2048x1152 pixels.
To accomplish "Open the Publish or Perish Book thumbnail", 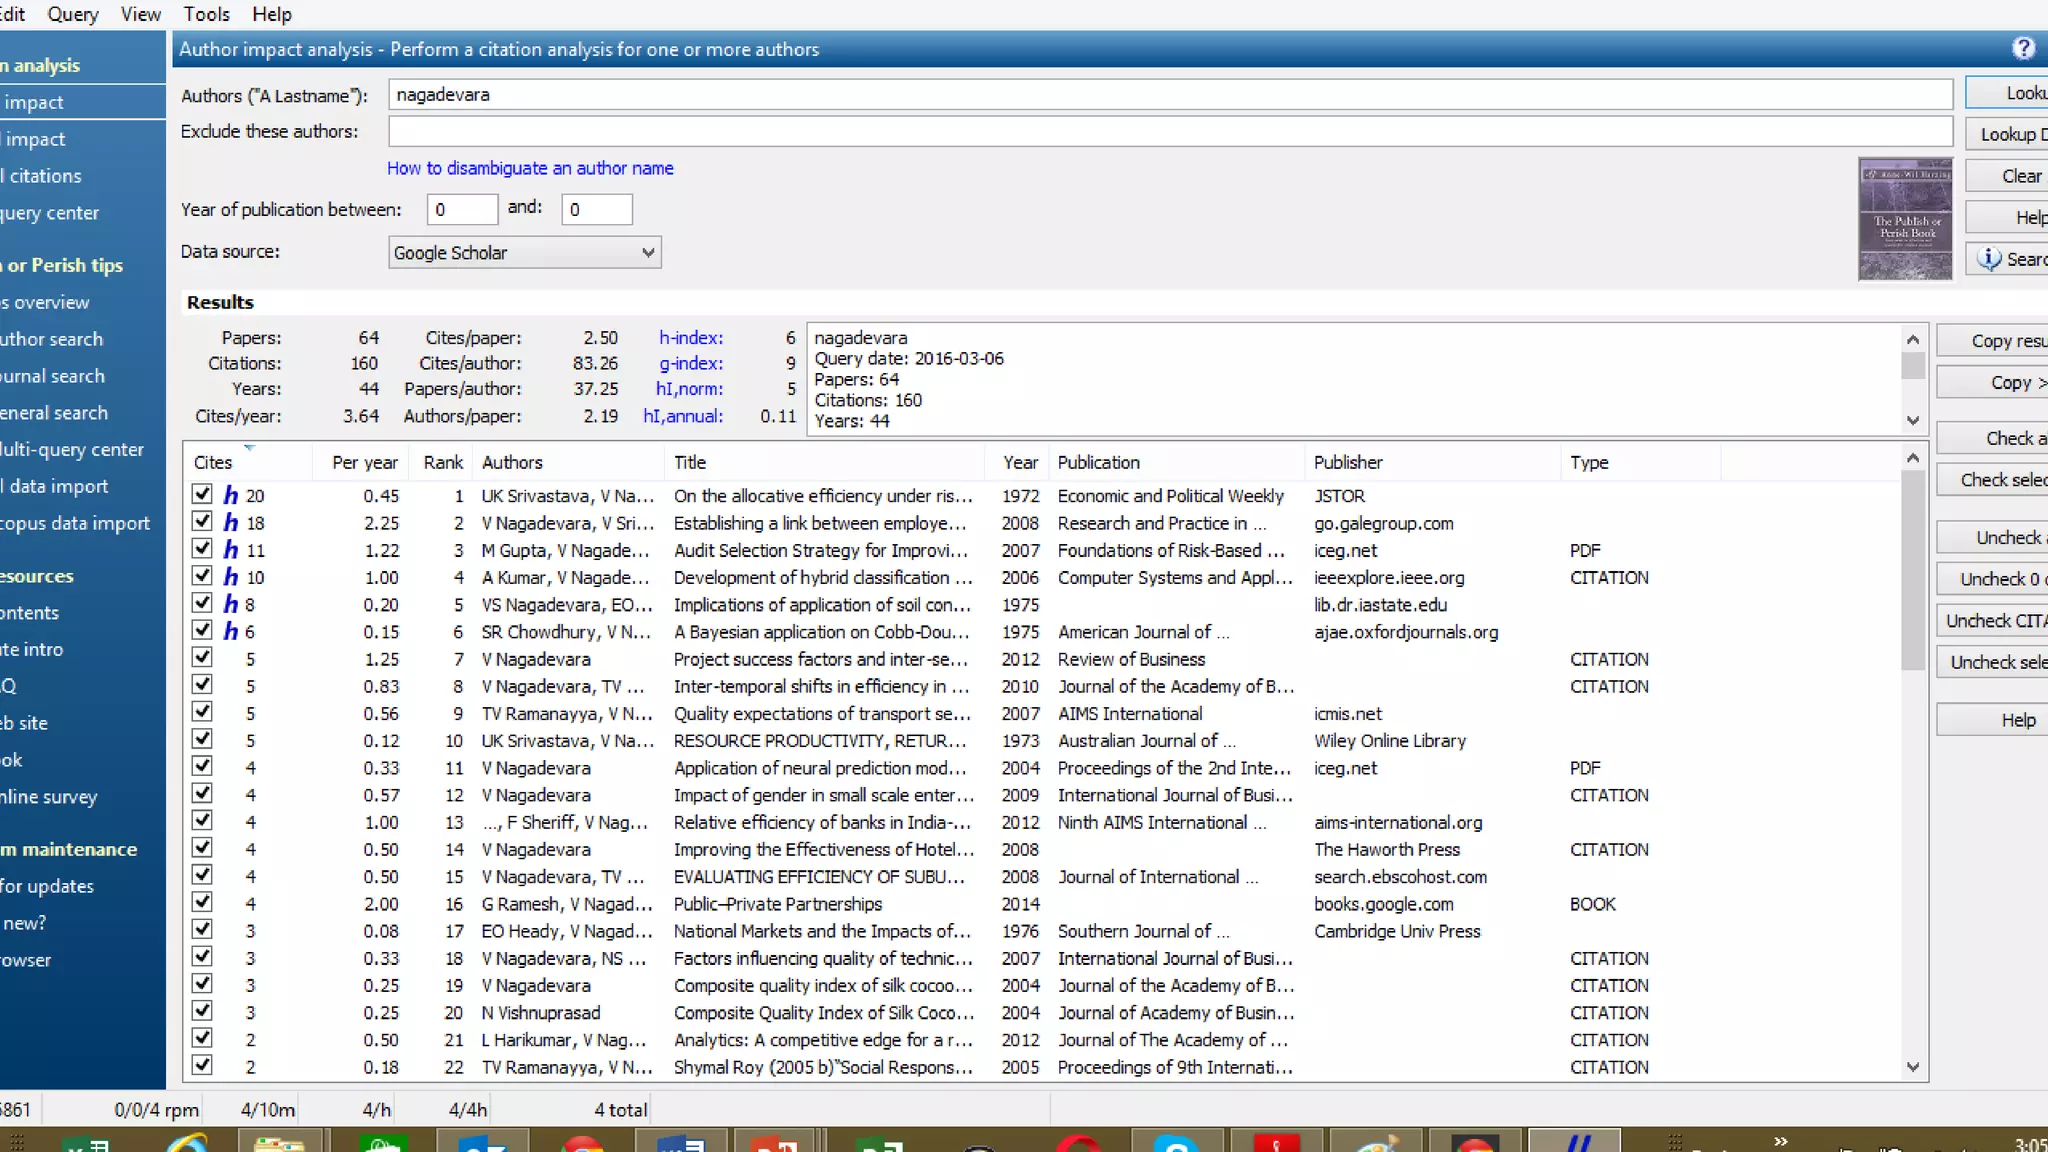I will [1904, 219].
